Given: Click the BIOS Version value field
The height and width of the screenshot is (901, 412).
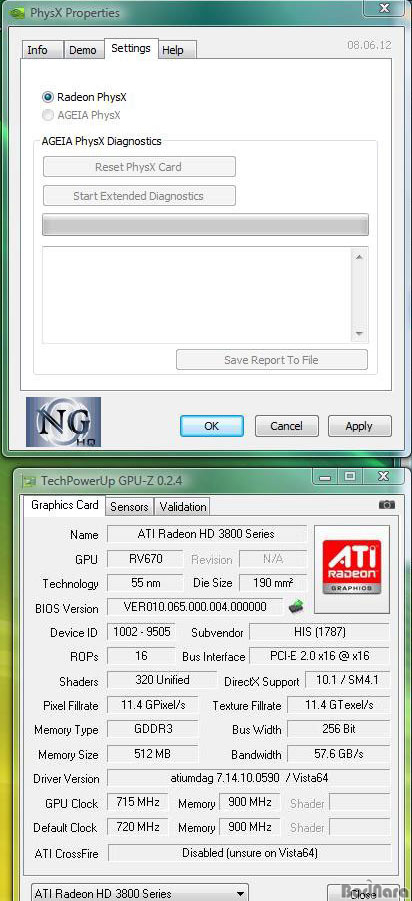Looking at the screenshot, I should tap(195, 607).
